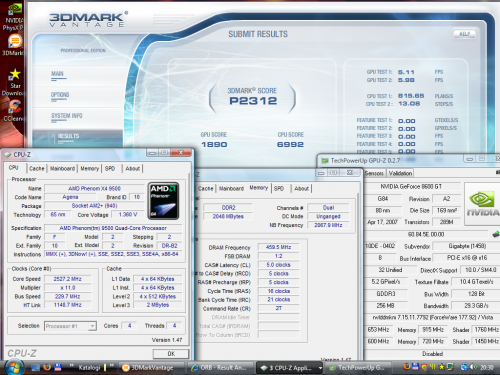Click the Core Speed value 2527.2 MHz
The image size is (500, 375).
point(68,279)
